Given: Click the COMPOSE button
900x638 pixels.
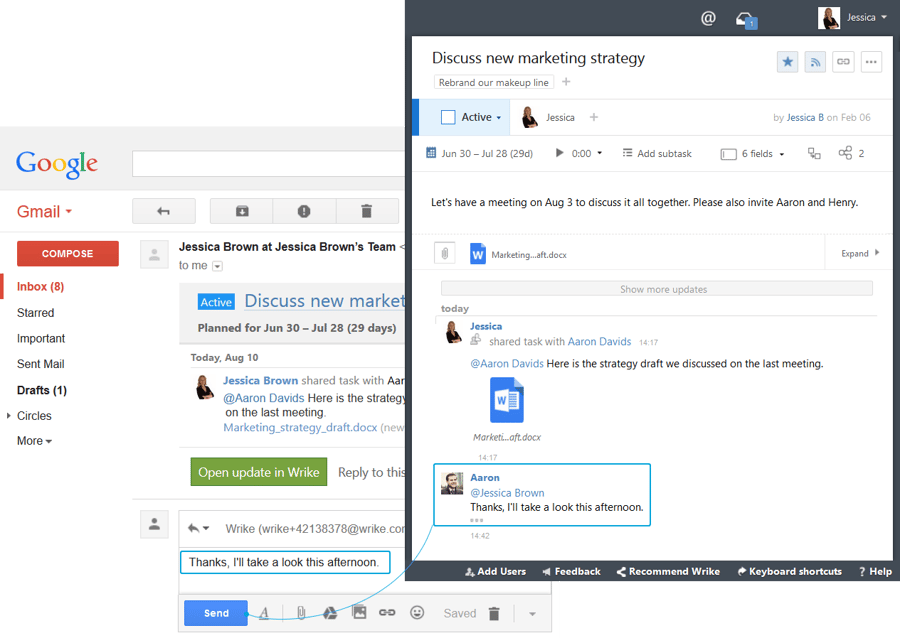Looking at the screenshot, I should pos(68,253).
